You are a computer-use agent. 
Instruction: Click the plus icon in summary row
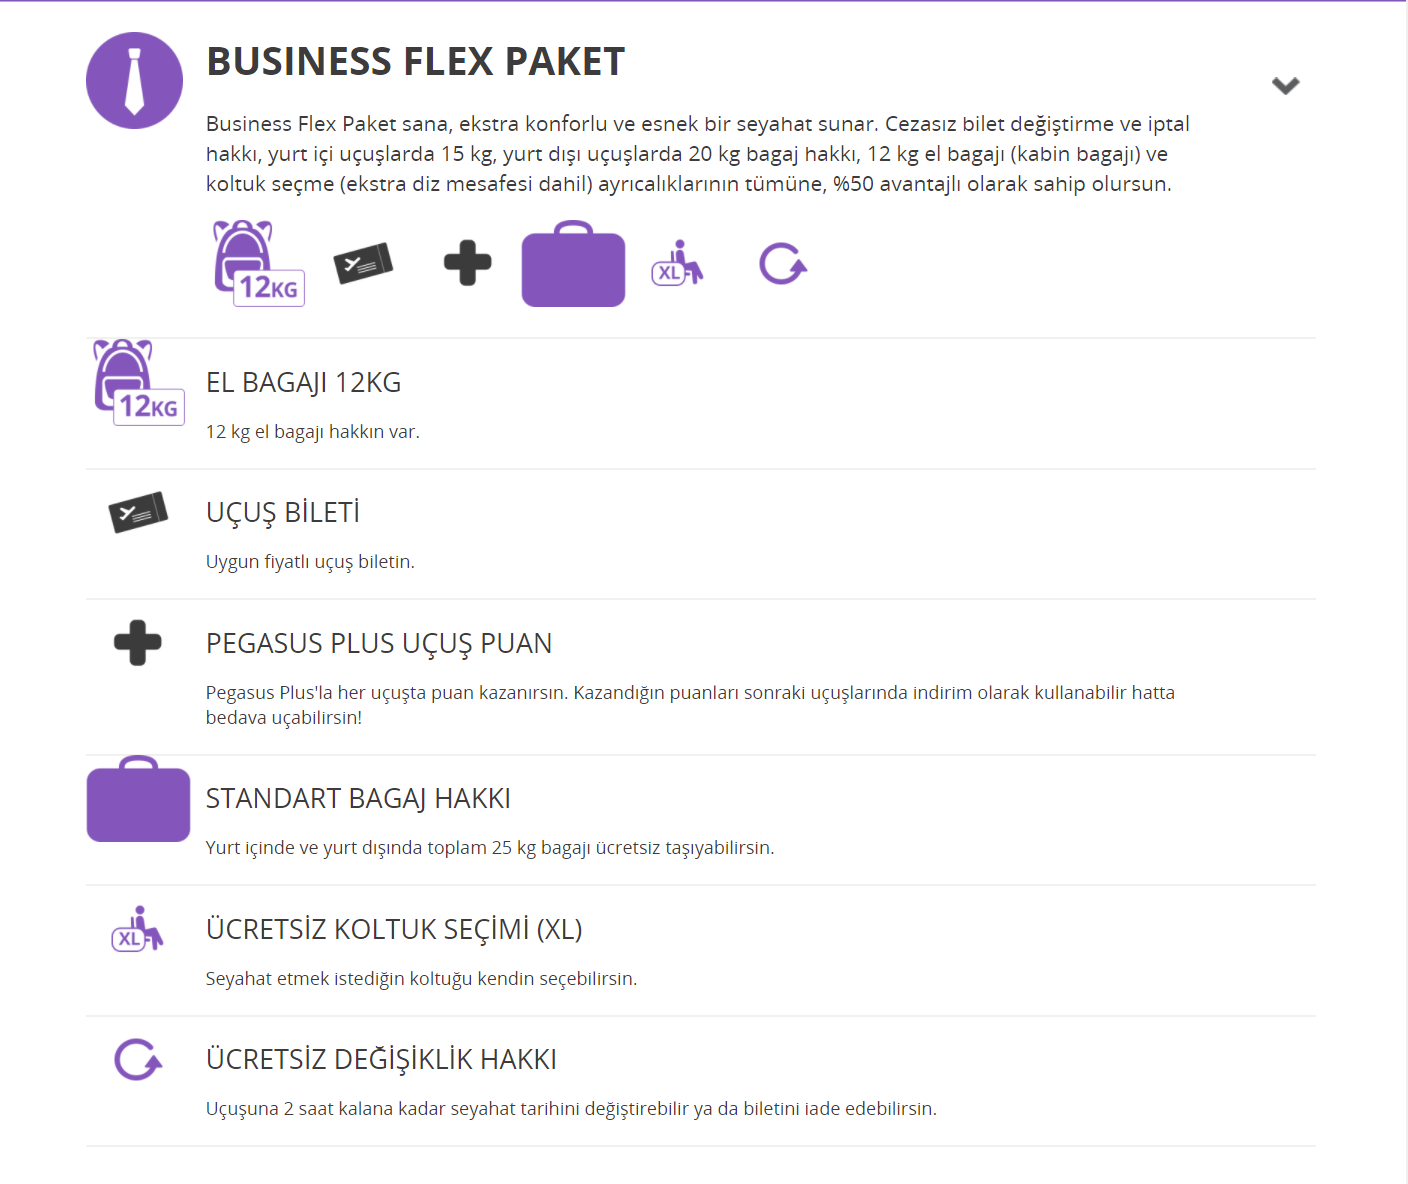467,263
